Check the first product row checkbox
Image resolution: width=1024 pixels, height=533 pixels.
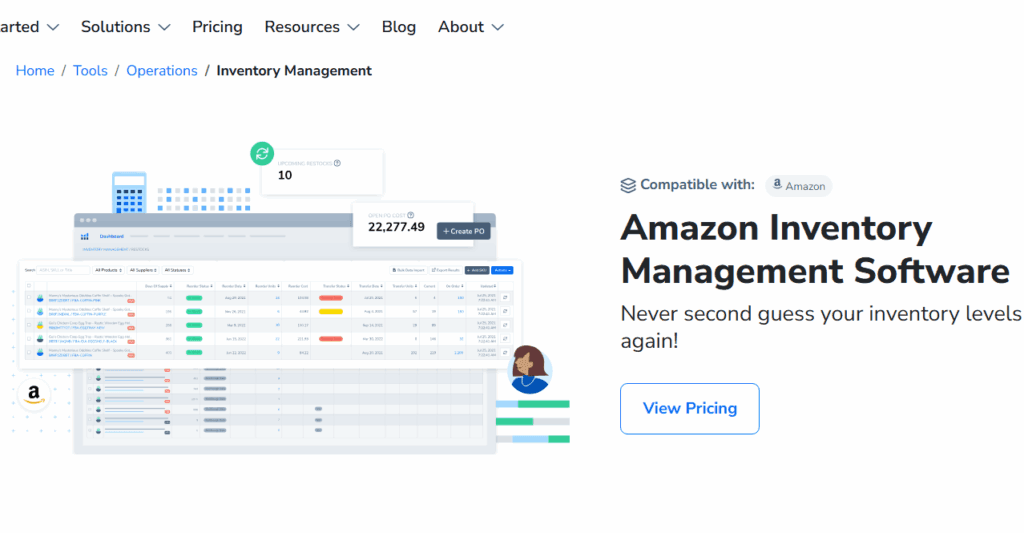coord(29,298)
